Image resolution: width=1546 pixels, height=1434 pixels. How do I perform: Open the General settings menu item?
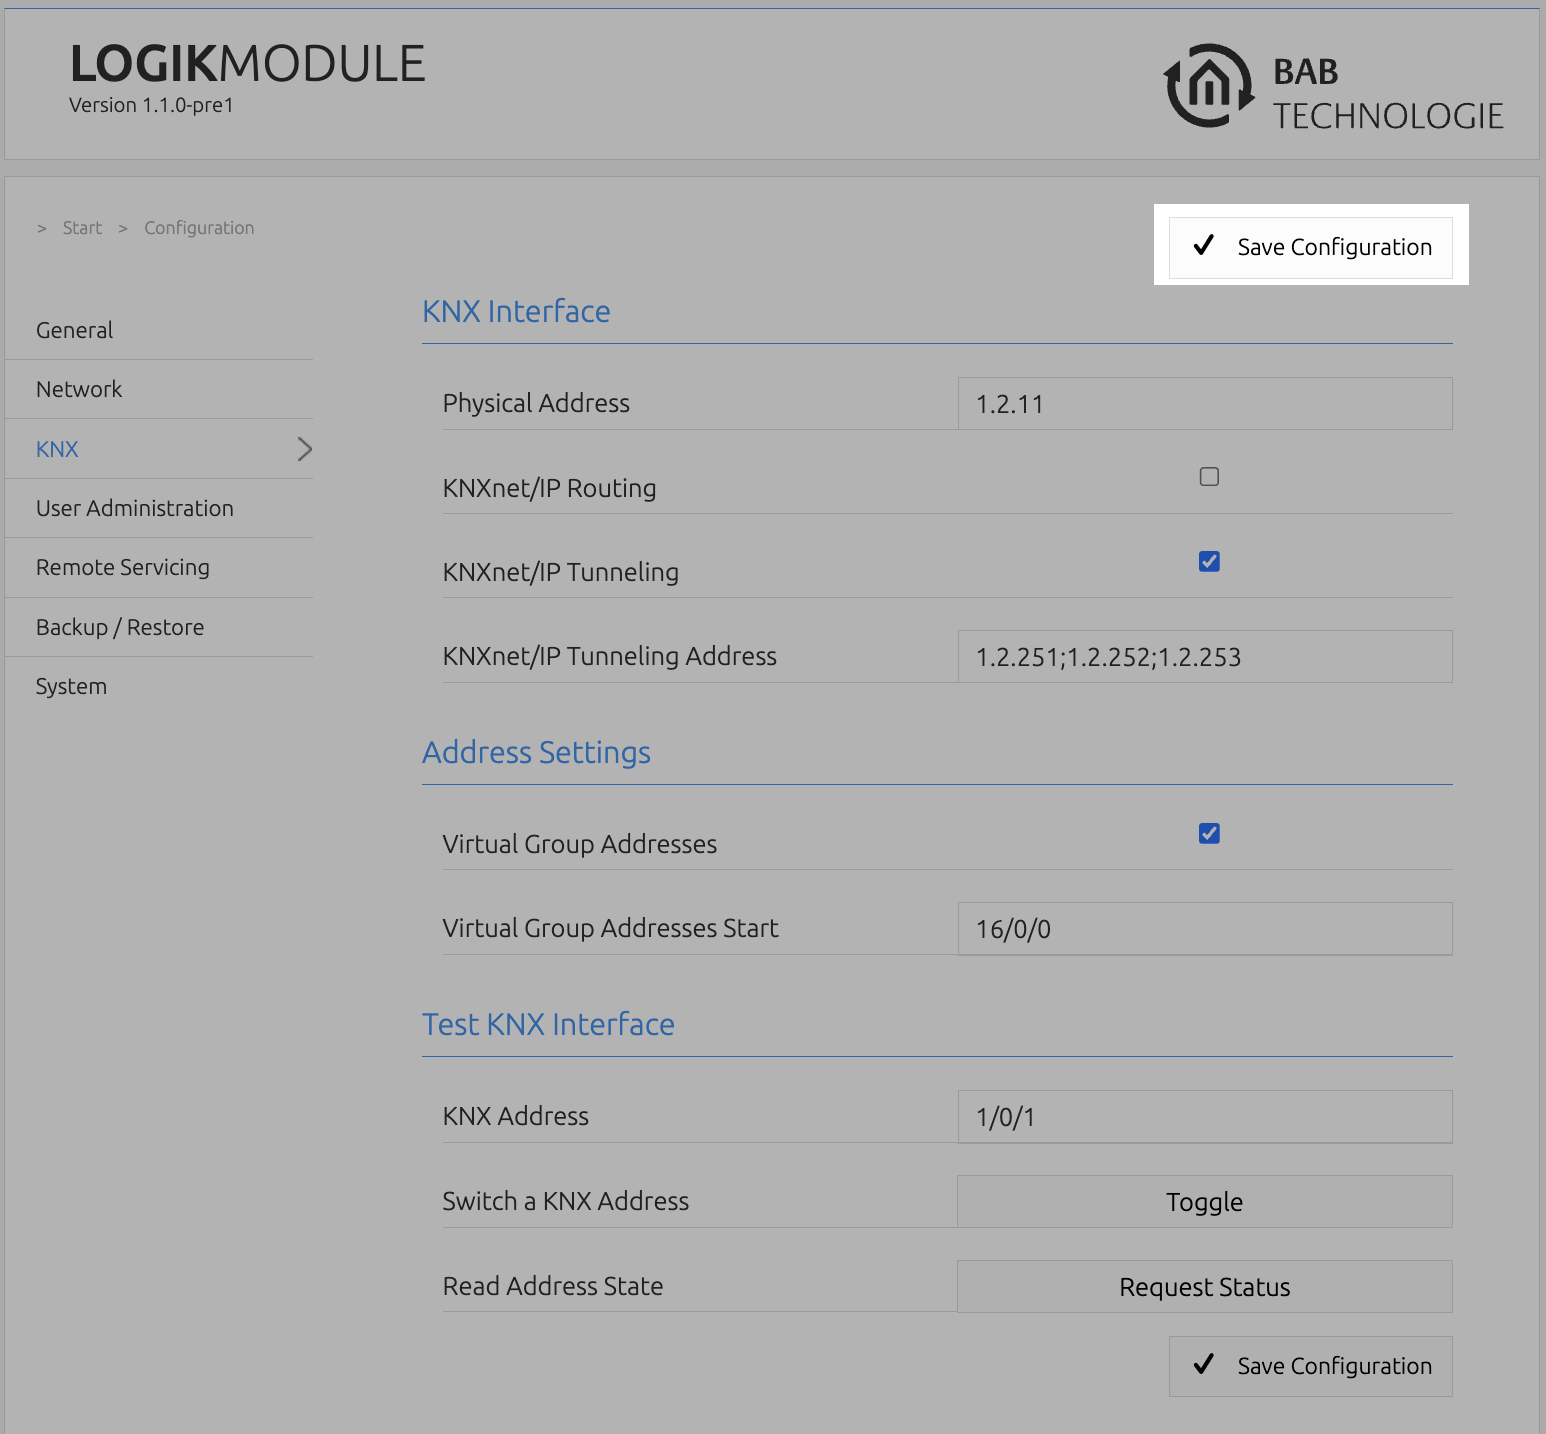pyautogui.click(x=74, y=330)
